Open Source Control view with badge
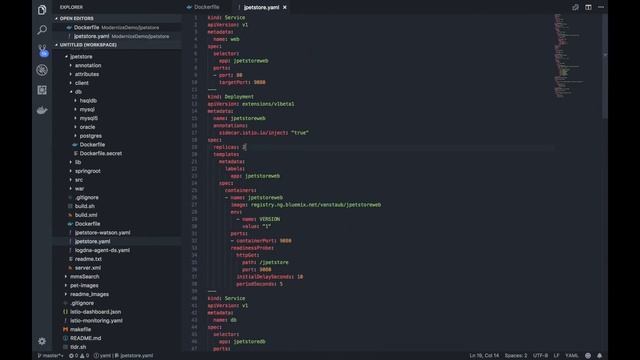 tap(42, 50)
